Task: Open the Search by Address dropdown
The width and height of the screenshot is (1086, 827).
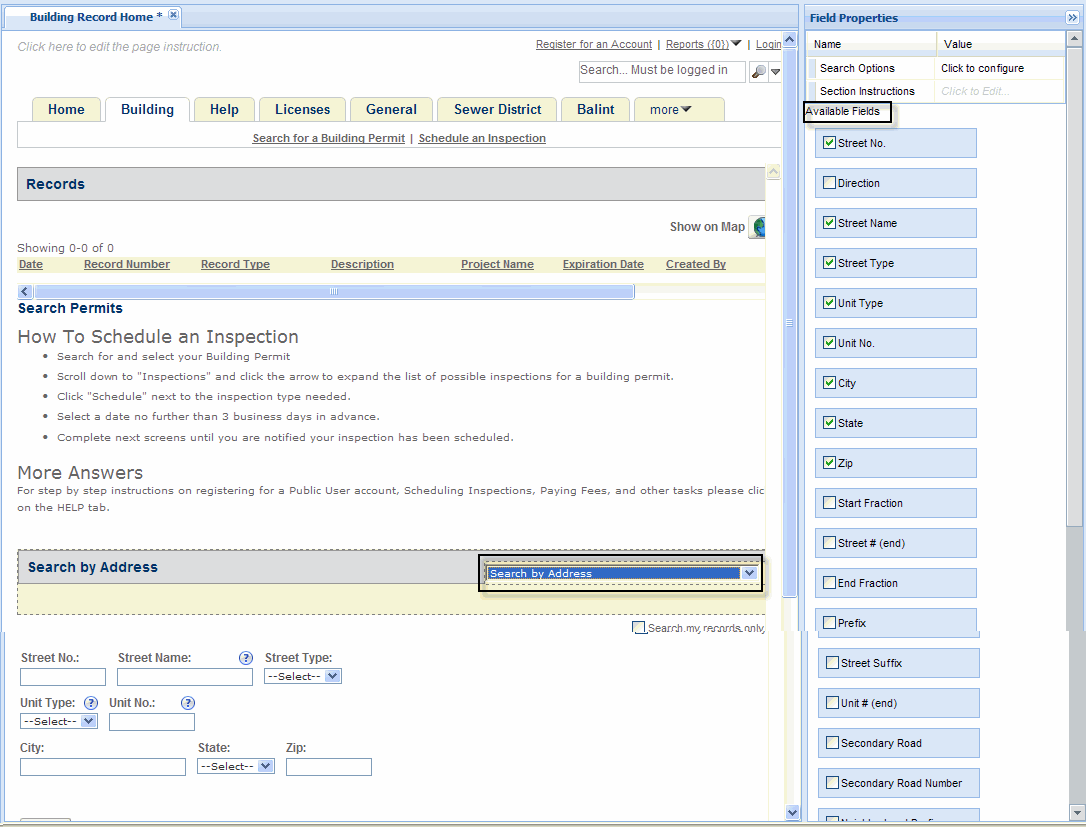Action: pos(749,573)
